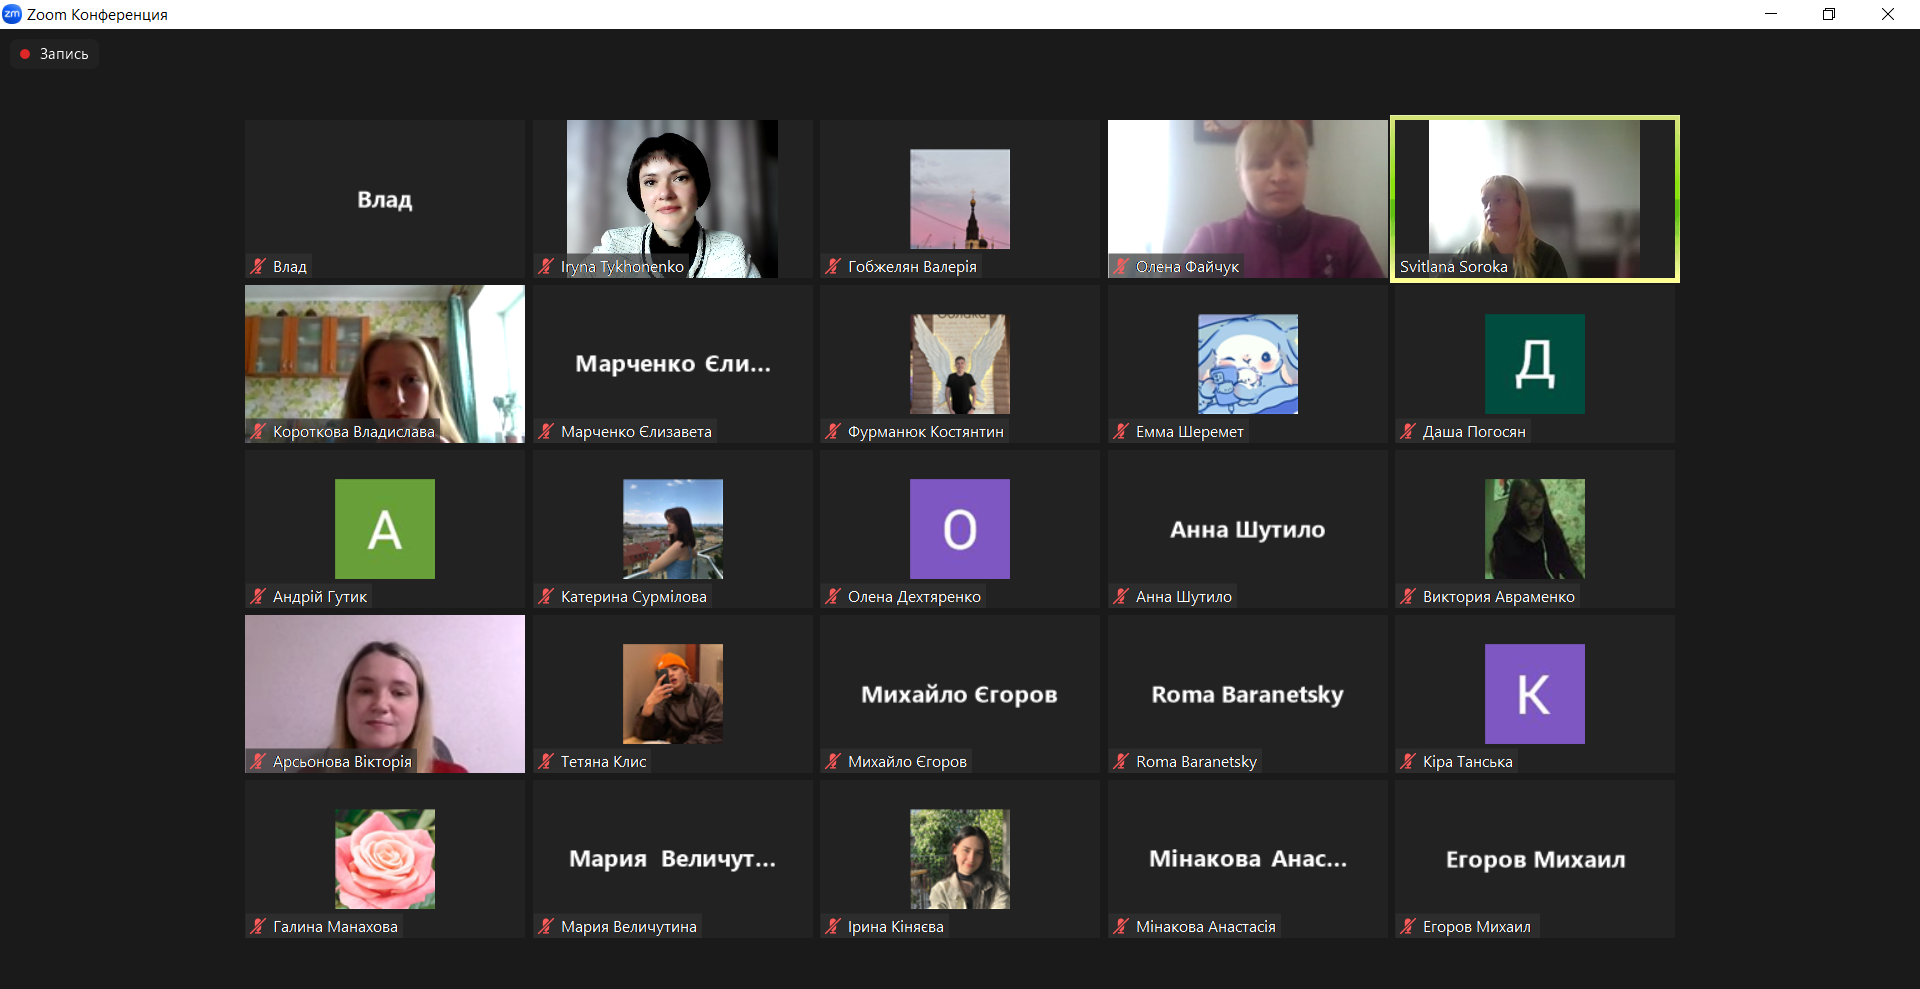The height and width of the screenshot is (989, 1920).
Task: Click muted mic icon for Гобжелян Валерія
Action: (833, 266)
